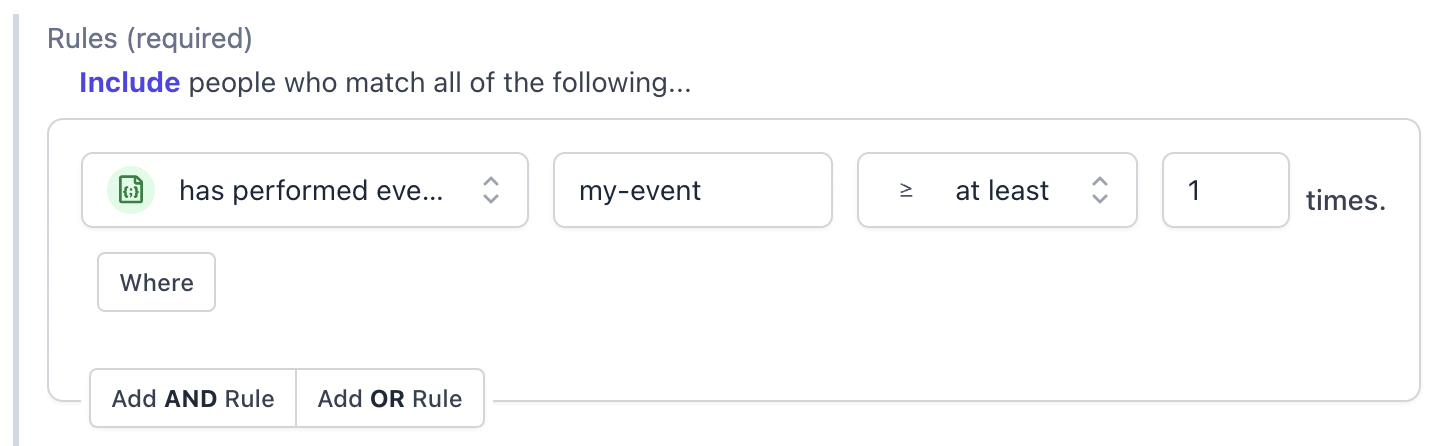Click the 'times.' suffix text
1448x446 pixels.
[1346, 201]
